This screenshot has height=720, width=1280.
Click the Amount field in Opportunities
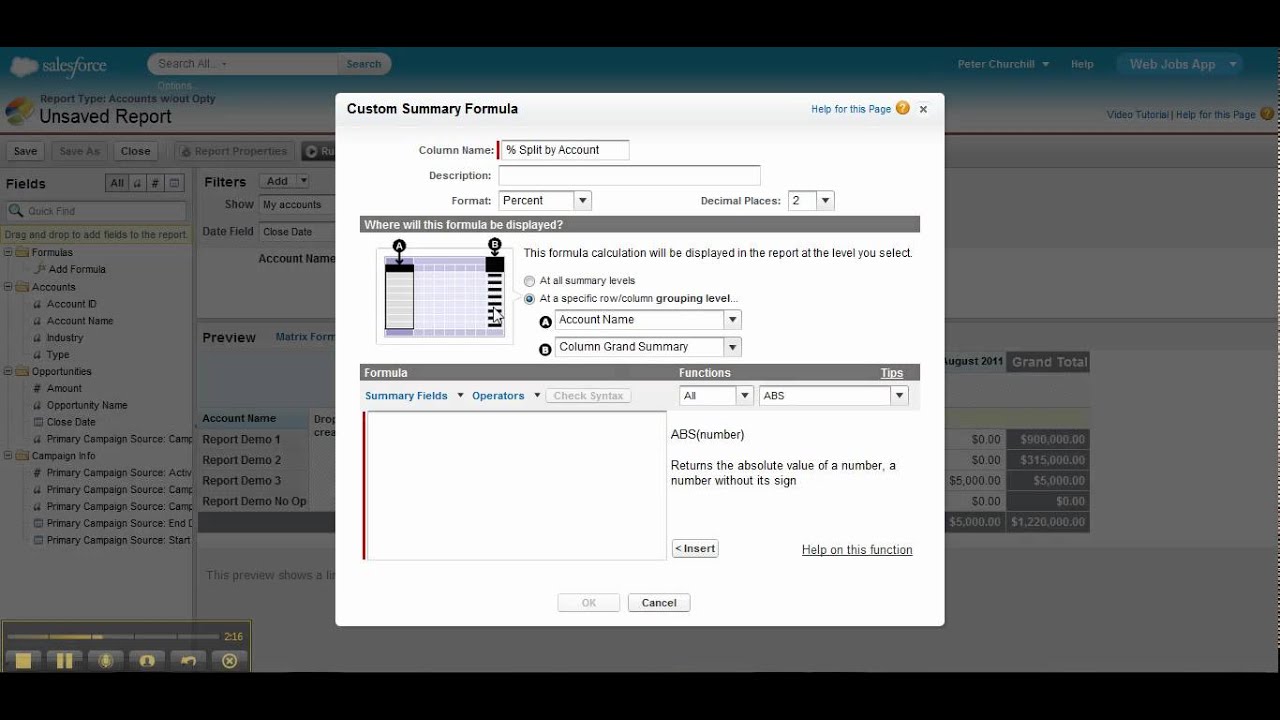(64, 388)
